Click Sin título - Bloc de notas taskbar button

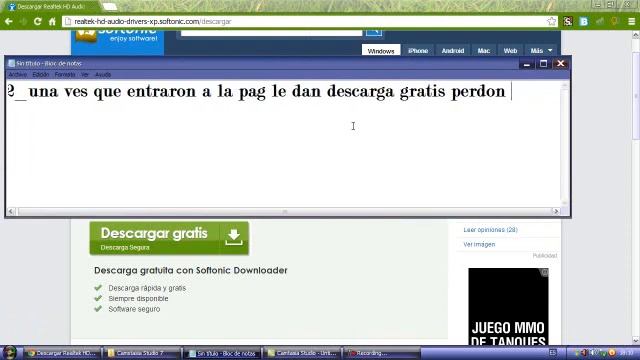(222, 353)
